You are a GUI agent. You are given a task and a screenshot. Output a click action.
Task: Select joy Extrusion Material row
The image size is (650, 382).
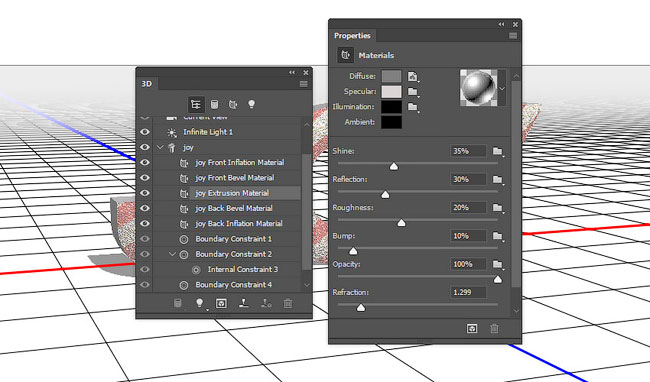[227, 193]
